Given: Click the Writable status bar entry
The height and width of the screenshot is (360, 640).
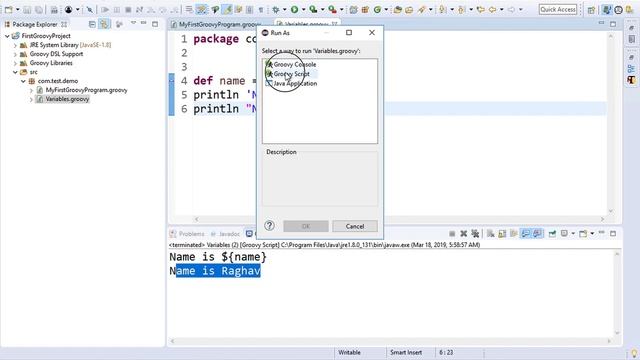Looking at the screenshot, I should (349, 352).
